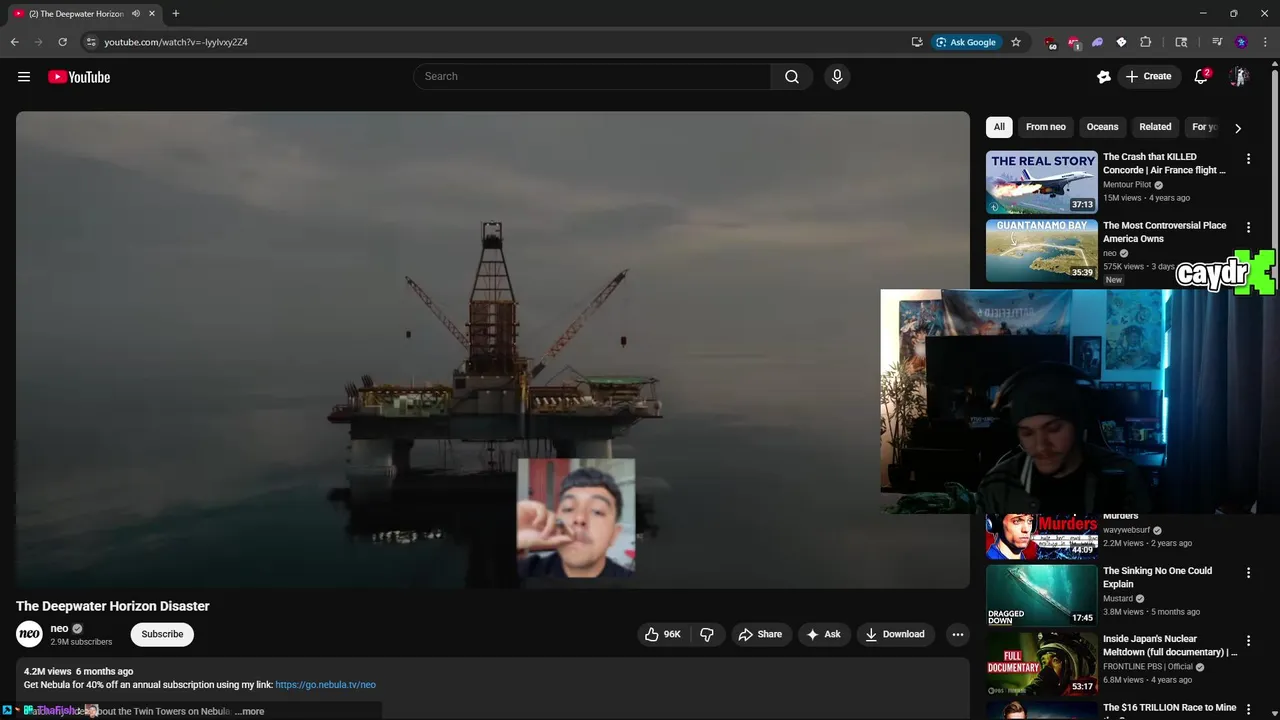Image resolution: width=1280 pixels, height=720 pixels.
Task: Click the Download button
Action: click(895, 634)
